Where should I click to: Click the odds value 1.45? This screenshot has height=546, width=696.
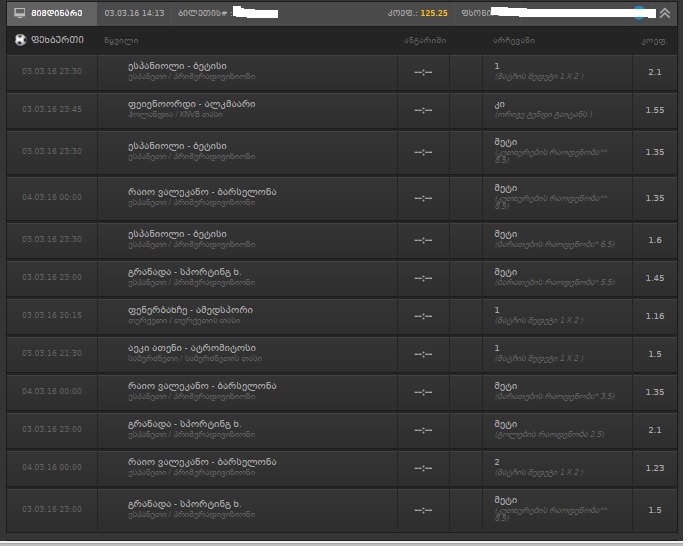[x=655, y=278]
